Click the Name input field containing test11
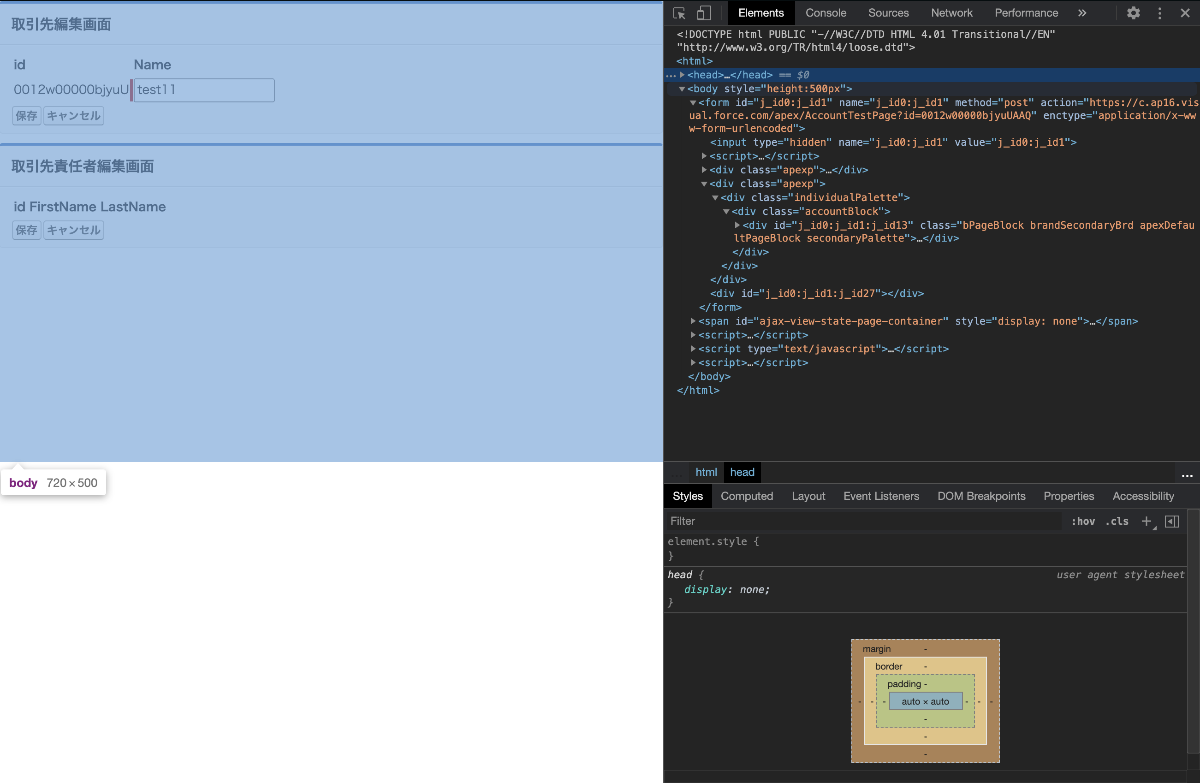 [204, 90]
